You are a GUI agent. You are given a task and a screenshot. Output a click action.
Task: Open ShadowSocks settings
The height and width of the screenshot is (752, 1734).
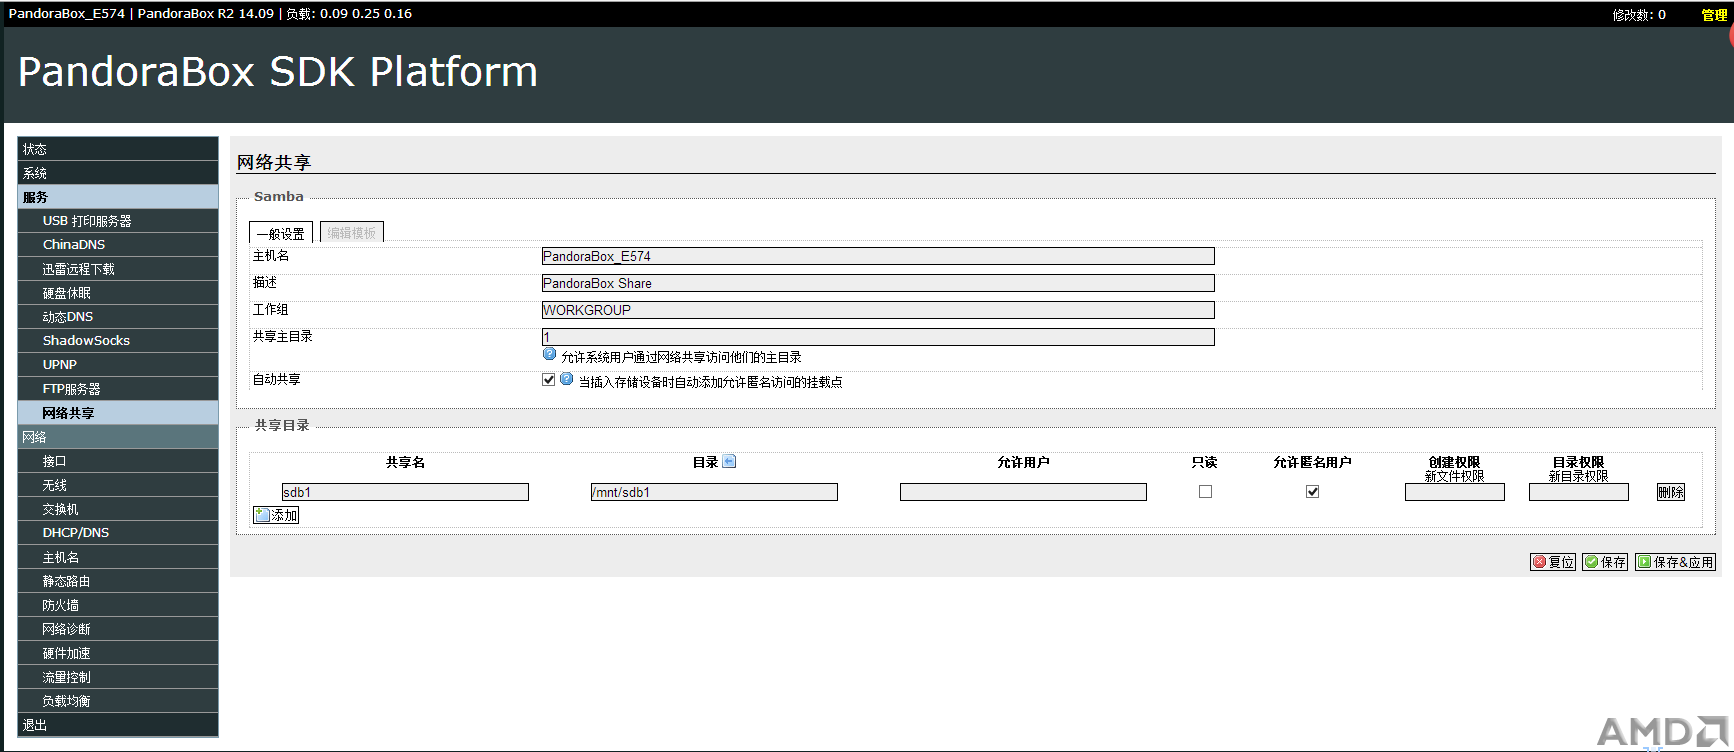[x=118, y=341]
